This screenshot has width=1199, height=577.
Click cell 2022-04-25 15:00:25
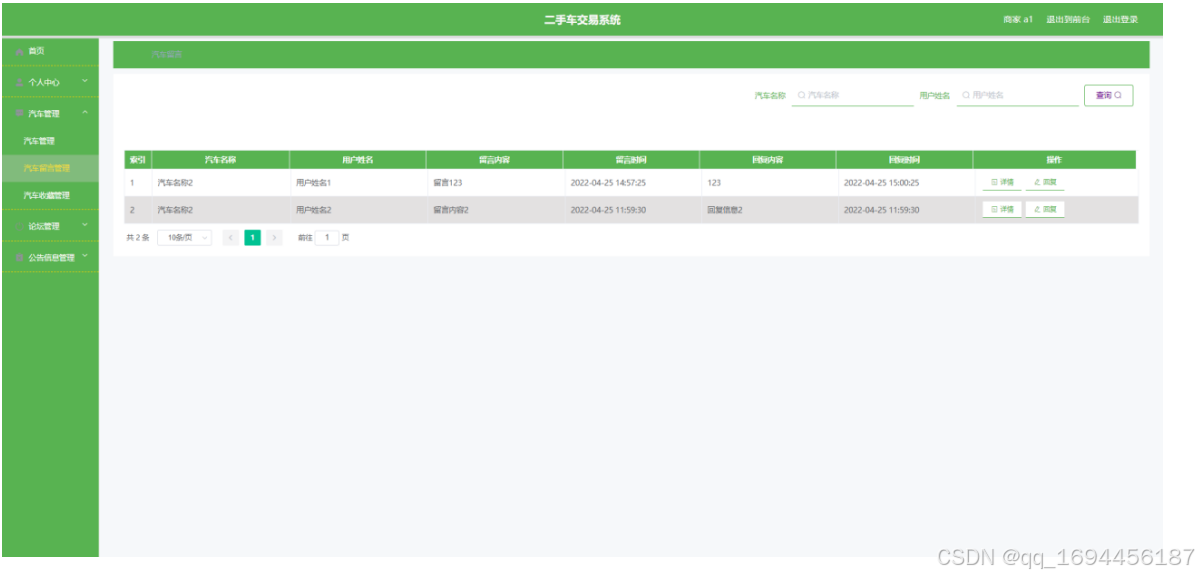(x=882, y=183)
